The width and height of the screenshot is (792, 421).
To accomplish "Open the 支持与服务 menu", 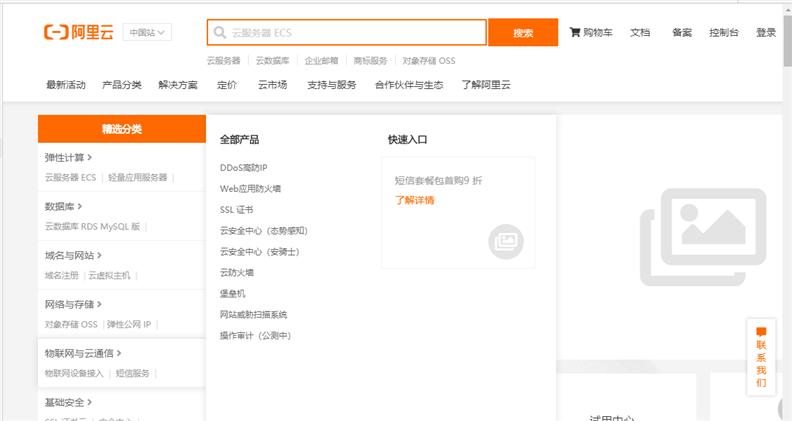I will tap(332, 85).
